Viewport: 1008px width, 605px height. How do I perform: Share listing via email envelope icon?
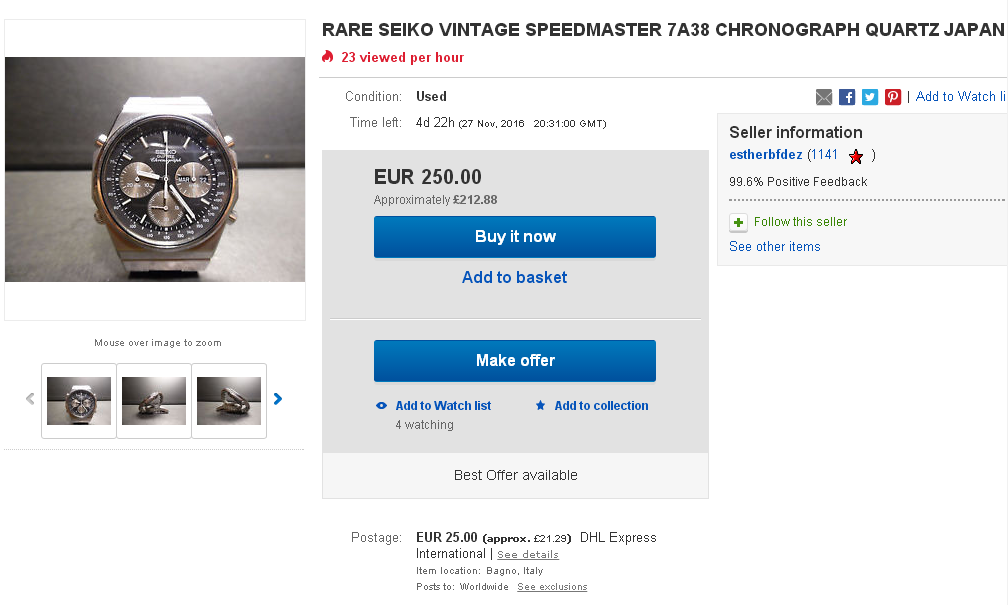click(x=824, y=97)
